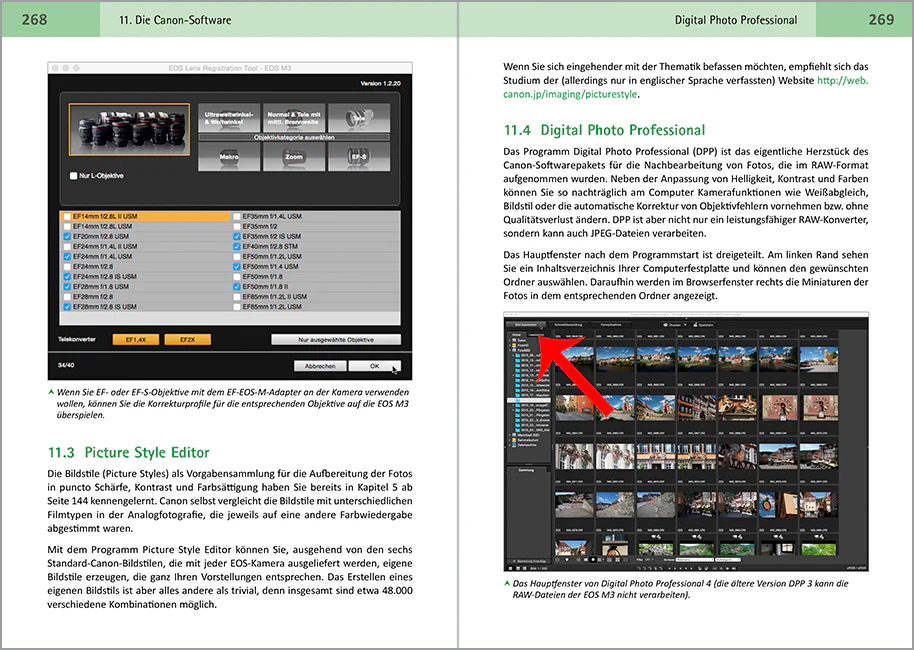Uncheck EF28mm f/2.8 IS USM lens
The image size is (914, 650).
tap(67, 307)
